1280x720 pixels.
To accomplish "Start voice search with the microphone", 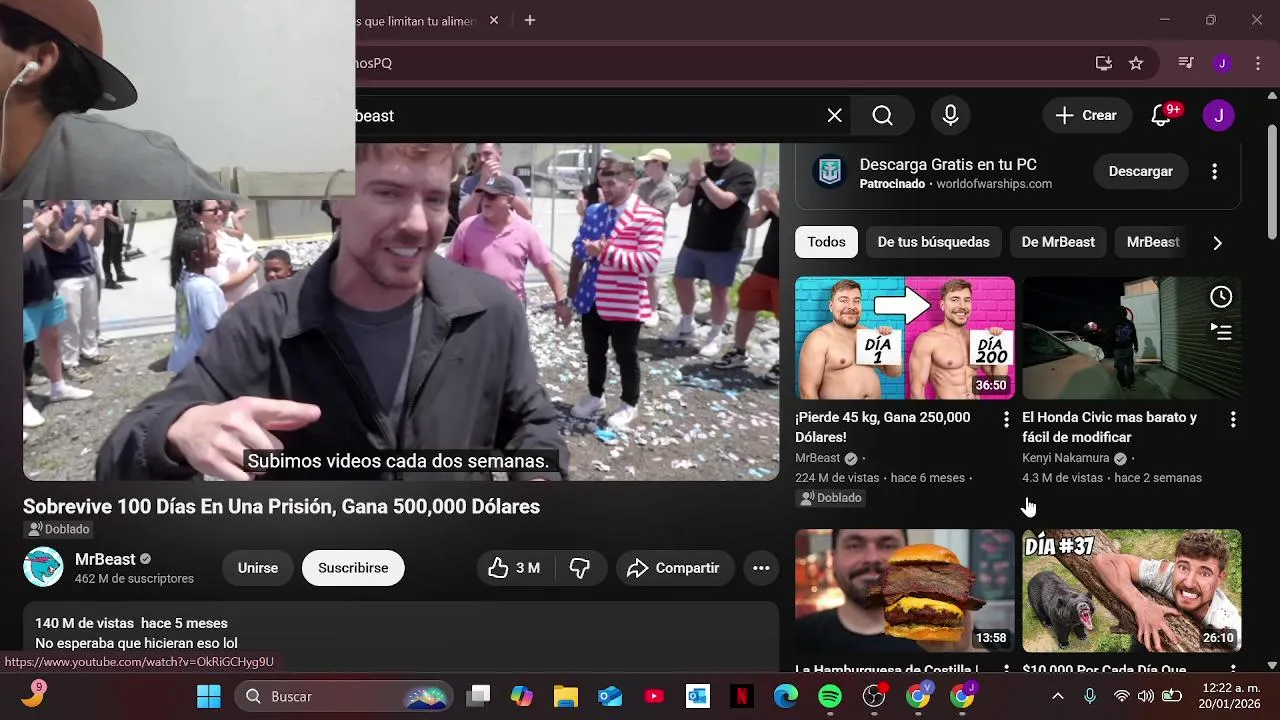I will [951, 116].
